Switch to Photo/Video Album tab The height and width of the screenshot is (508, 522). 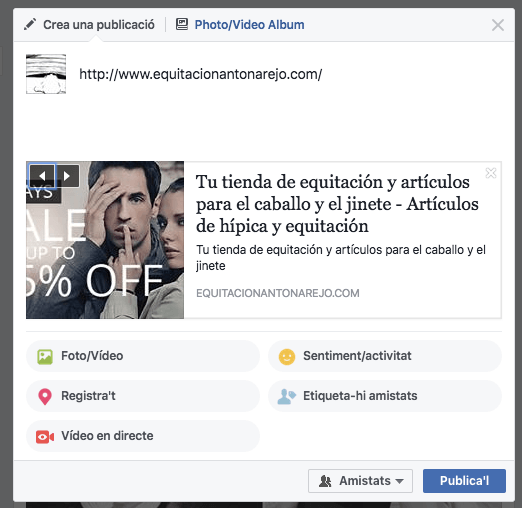click(x=240, y=25)
